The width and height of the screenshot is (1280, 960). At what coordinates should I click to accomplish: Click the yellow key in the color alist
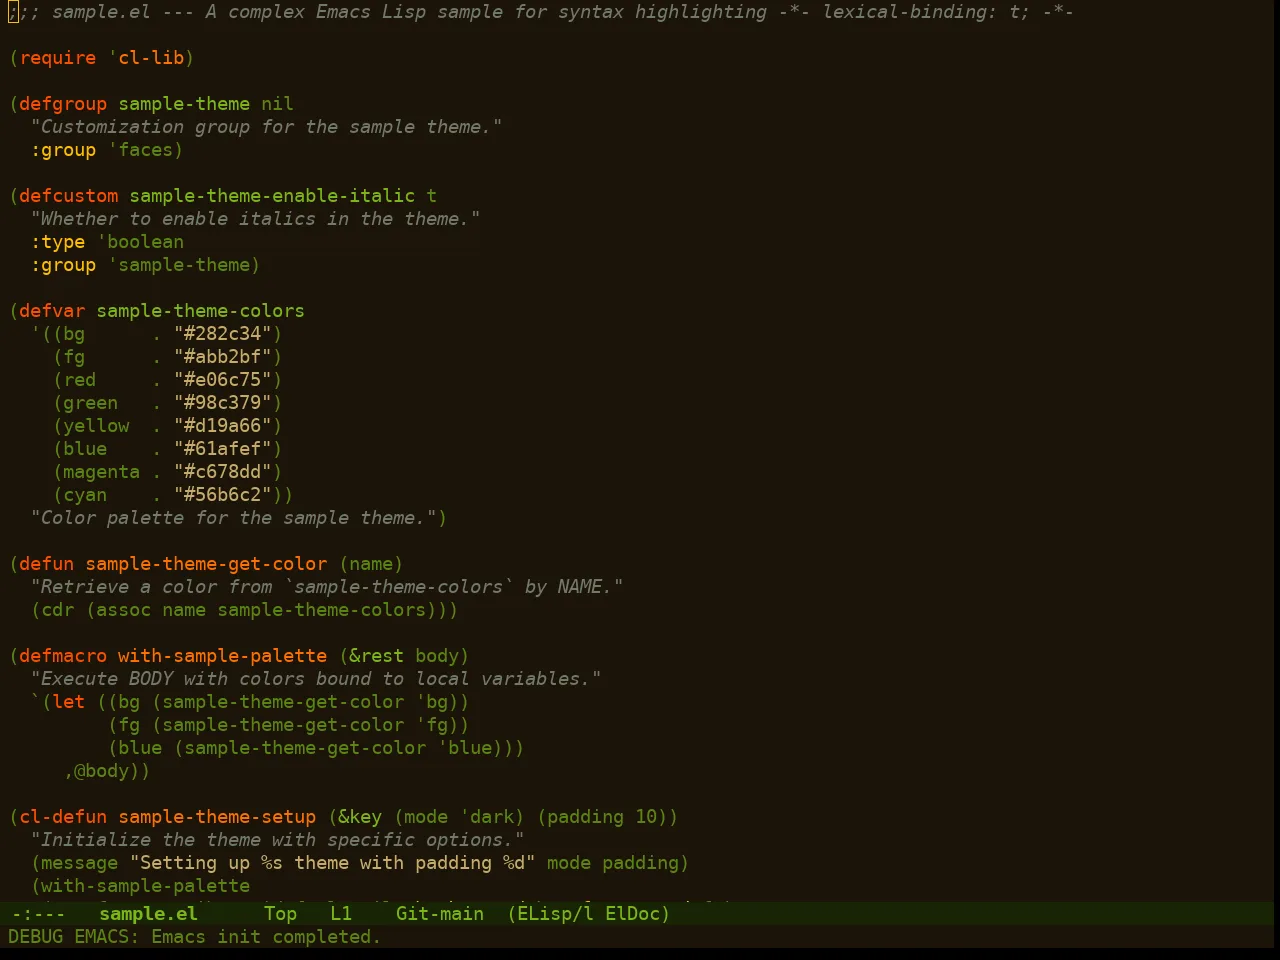tap(96, 426)
